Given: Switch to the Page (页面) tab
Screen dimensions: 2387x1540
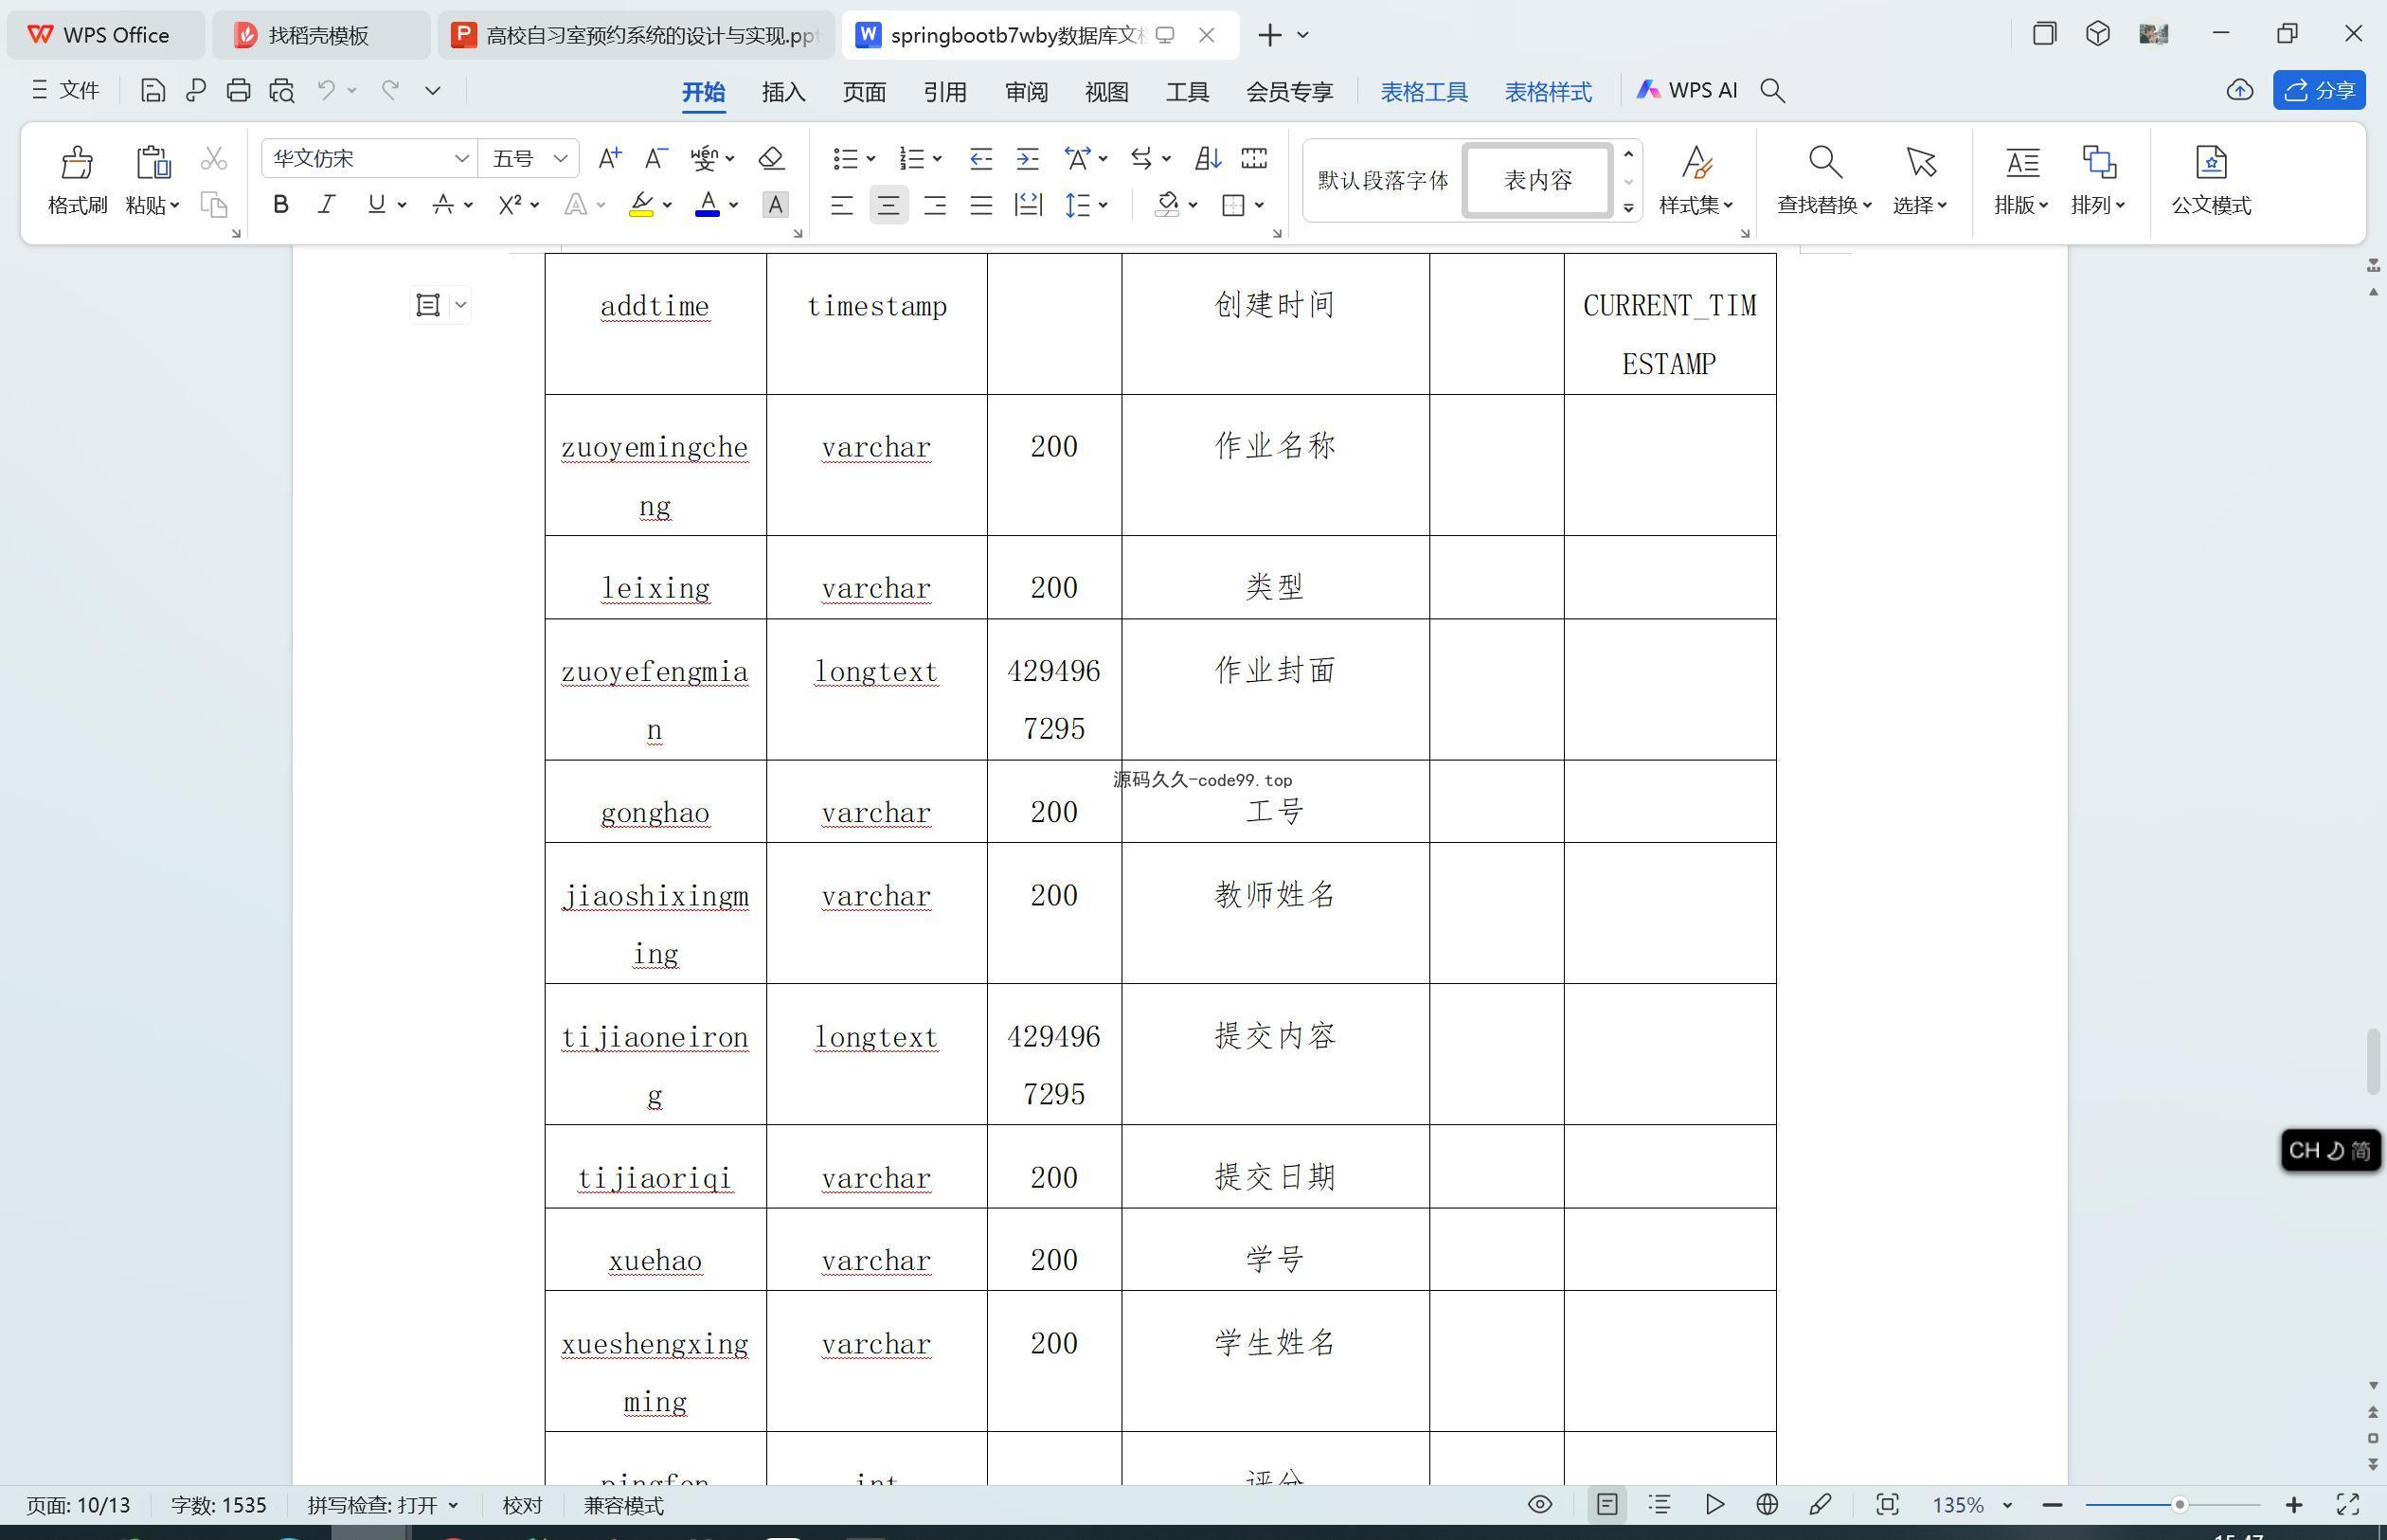Looking at the screenshot, I should (864, 92).
